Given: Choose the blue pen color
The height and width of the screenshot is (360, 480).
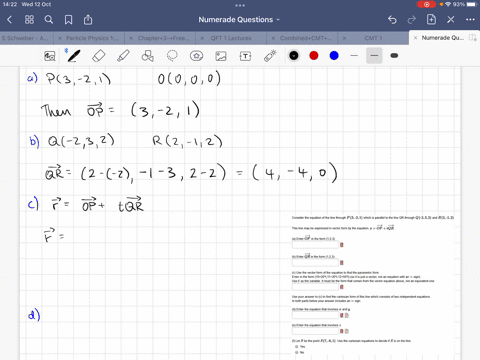Looking at the screenshot, I should 334,56.
